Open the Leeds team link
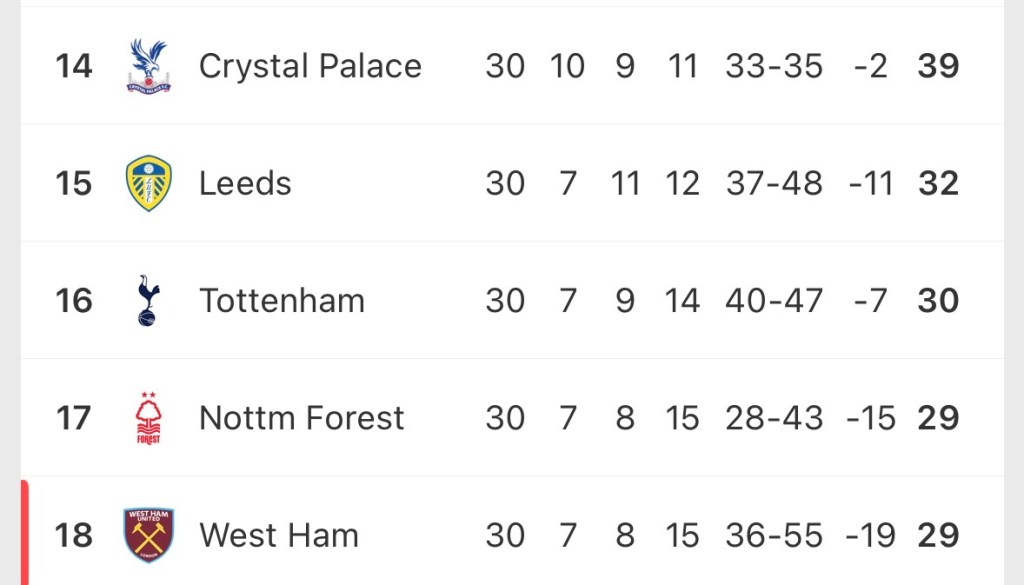Screen dimensions: 1024x585 [245, 183]
